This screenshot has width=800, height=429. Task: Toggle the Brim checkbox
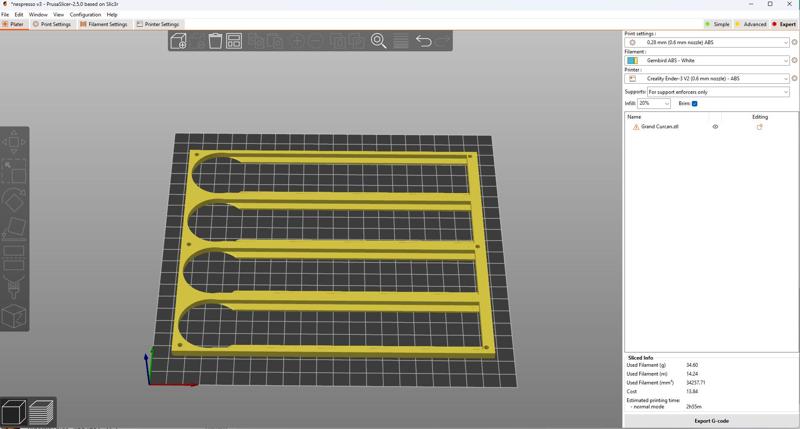click(x=694, y=104)
